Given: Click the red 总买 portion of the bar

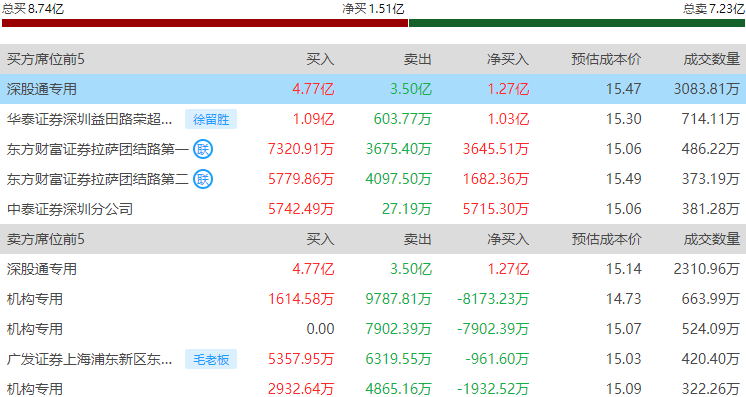Looking at the screenshot, I should 205,23.
